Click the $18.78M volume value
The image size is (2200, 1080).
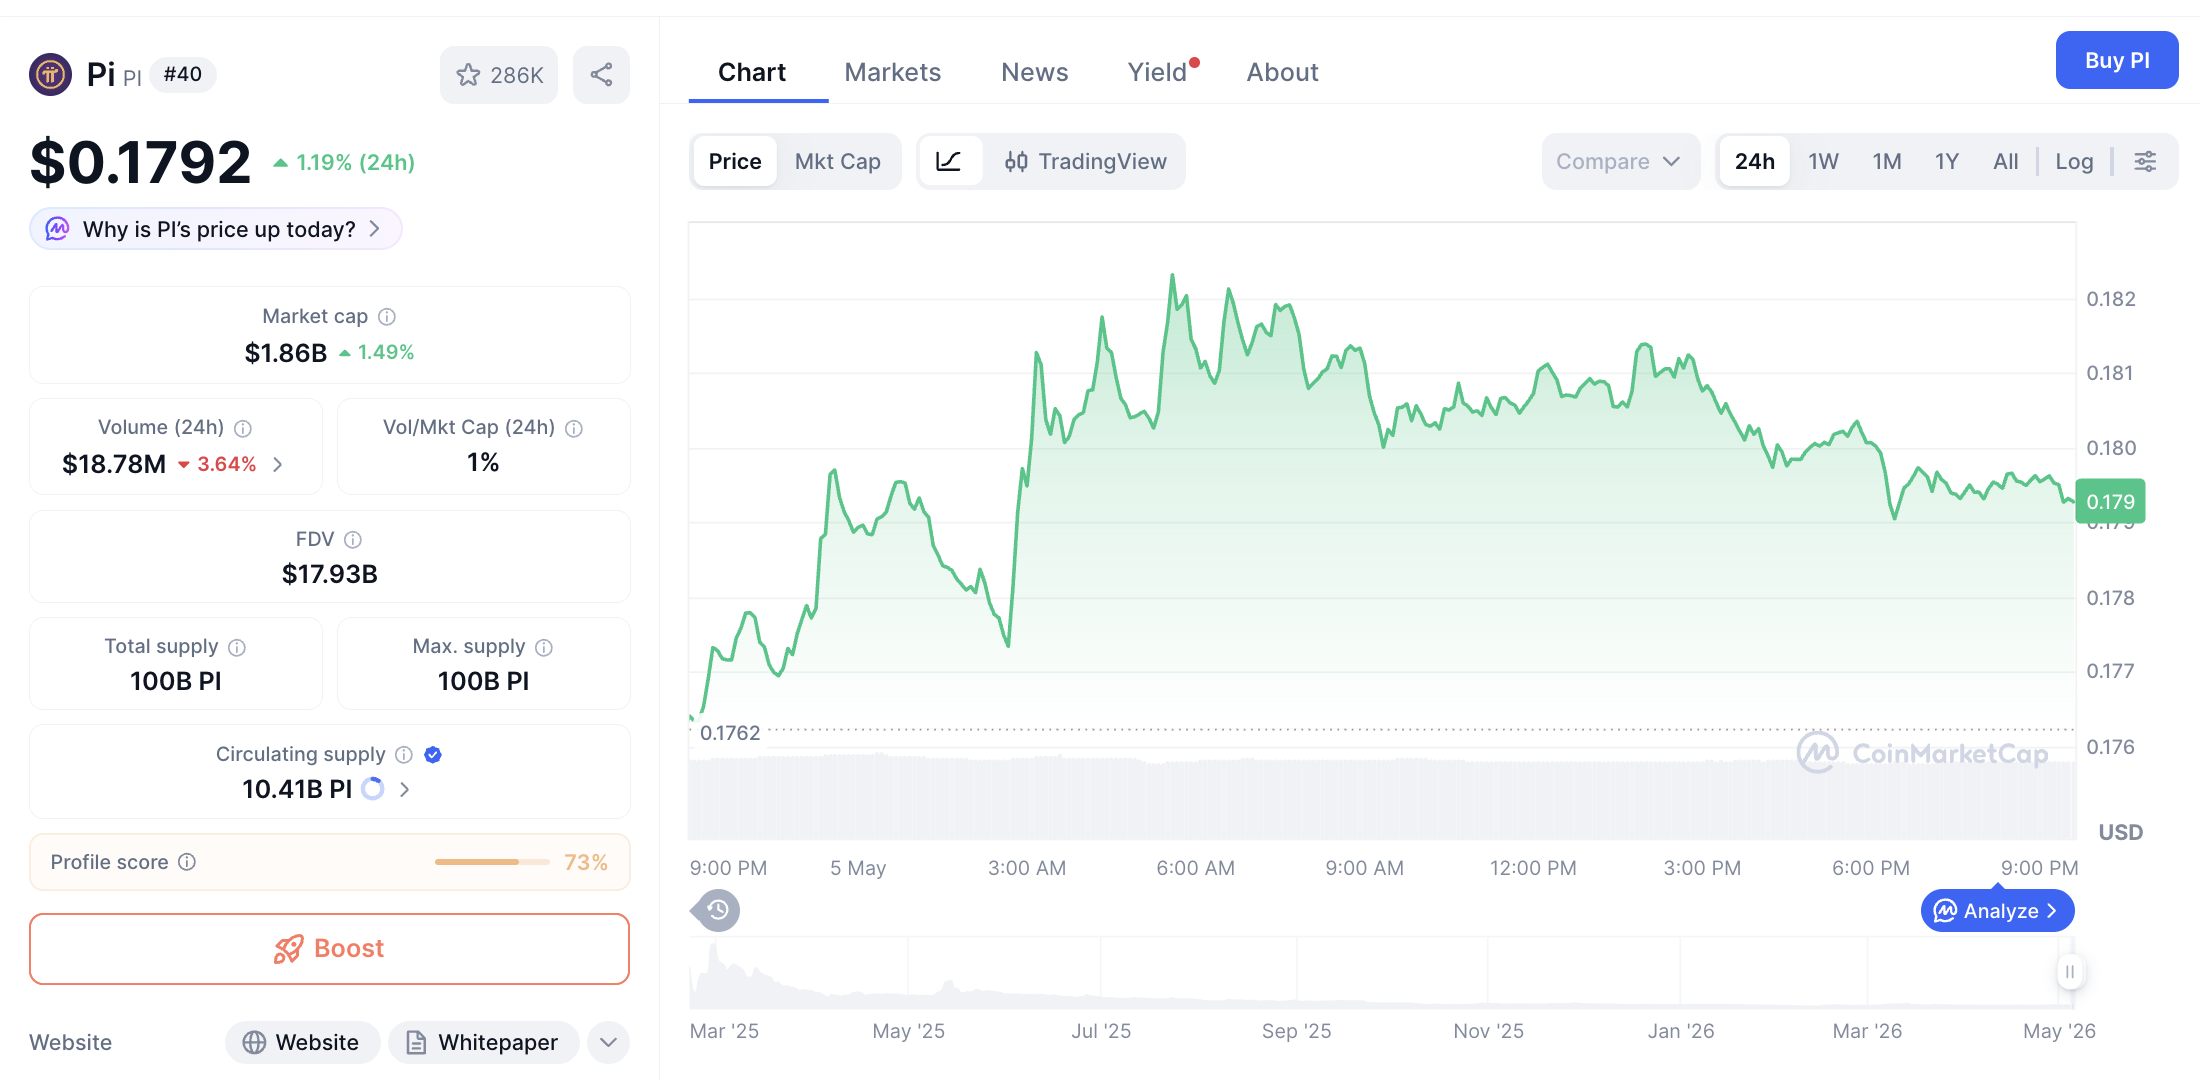click(114, 464)
